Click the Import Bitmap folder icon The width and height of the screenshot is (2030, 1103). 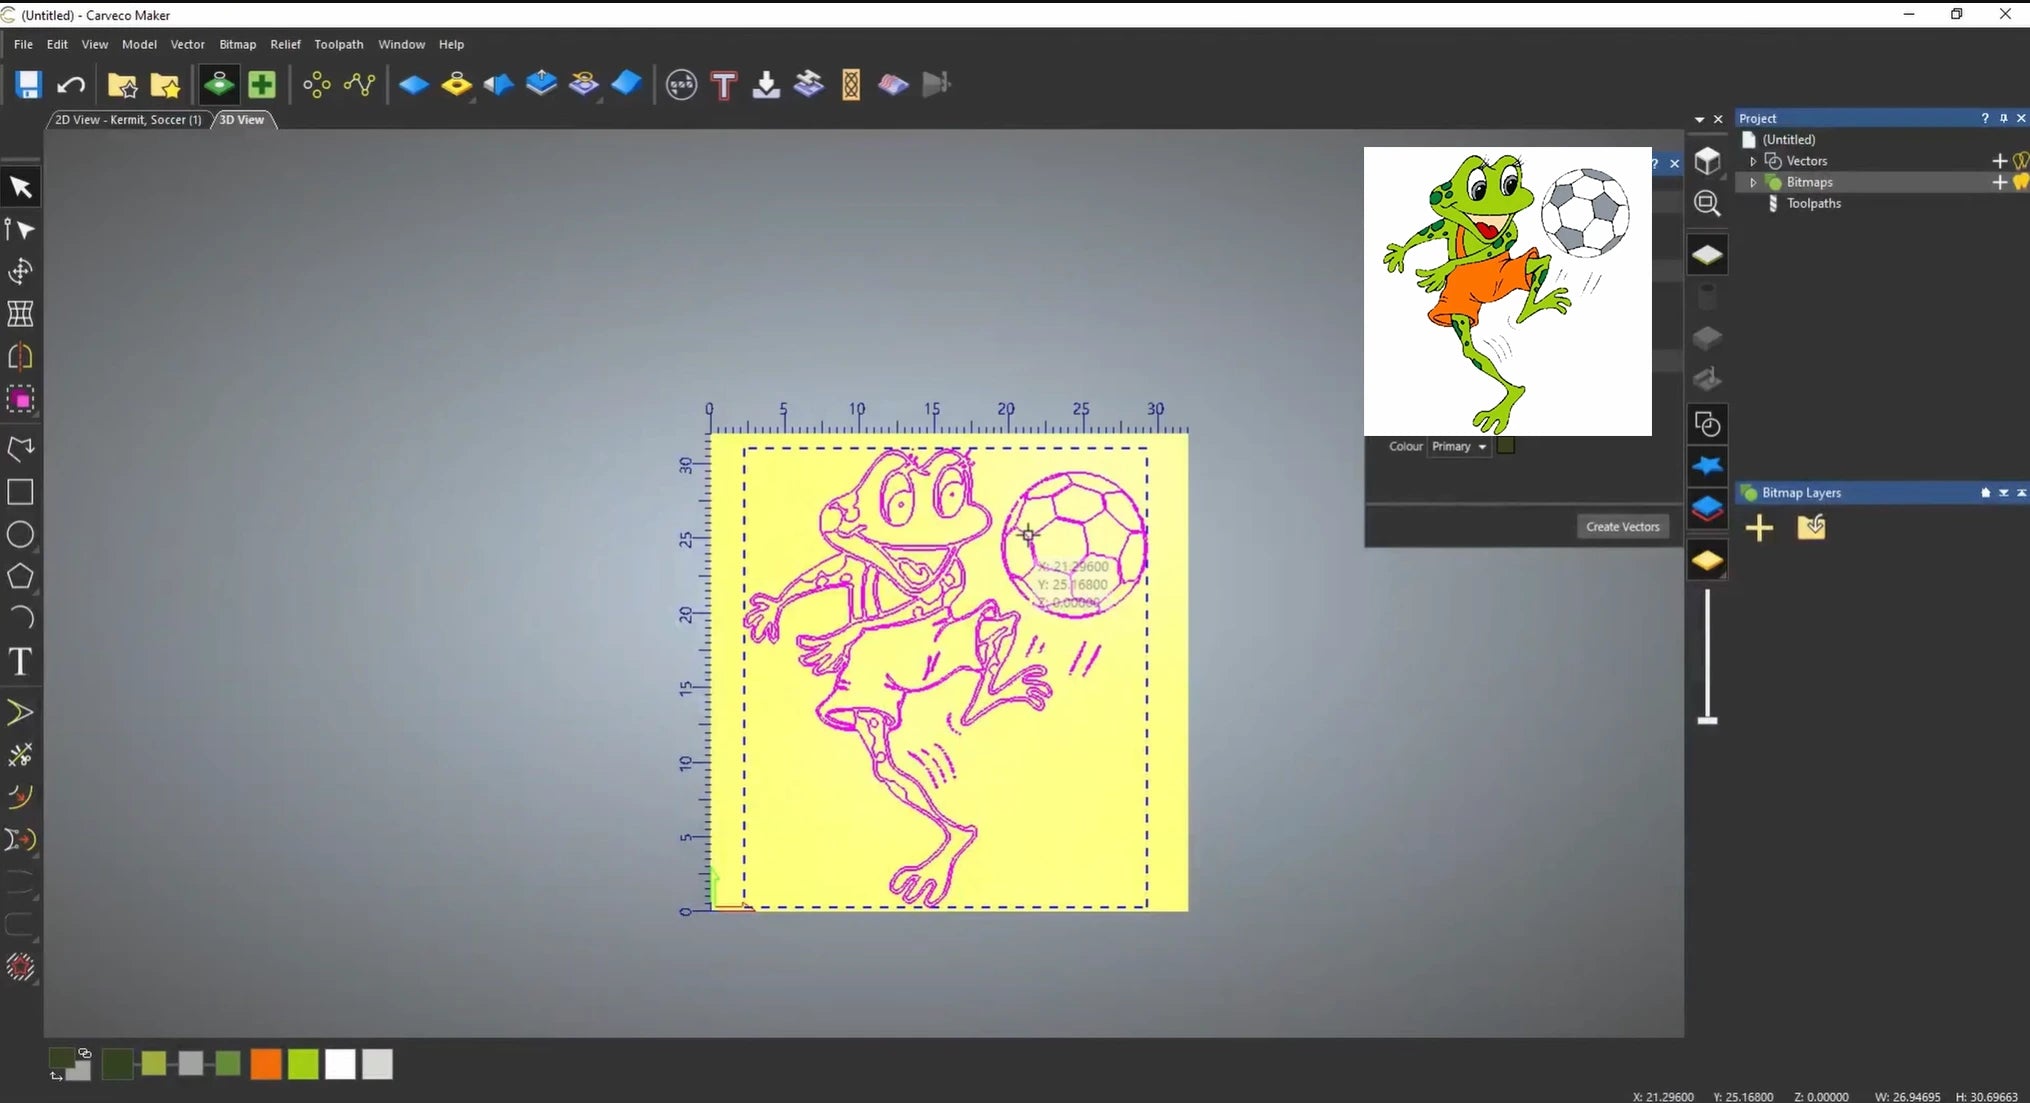tap(1811, 527)
